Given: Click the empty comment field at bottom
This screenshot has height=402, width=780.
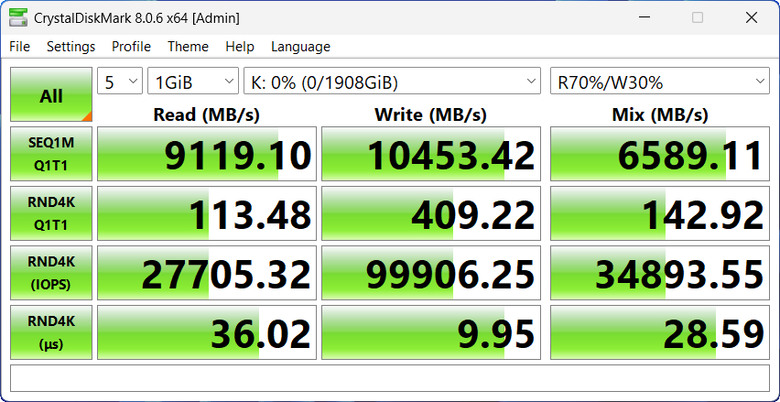Looking at the screenshot, I should 390,379.
